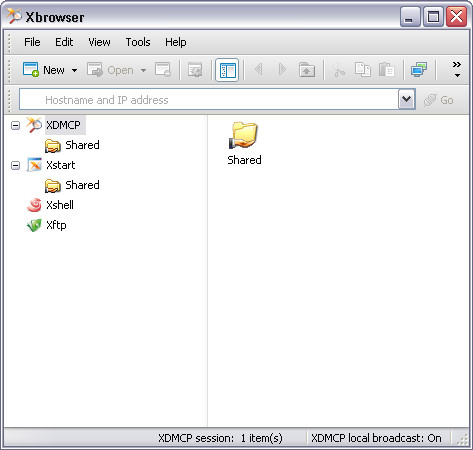This screenshot has width=473, height=450.
Task: Click the Xftp green icon
Action: coord(34,225)
